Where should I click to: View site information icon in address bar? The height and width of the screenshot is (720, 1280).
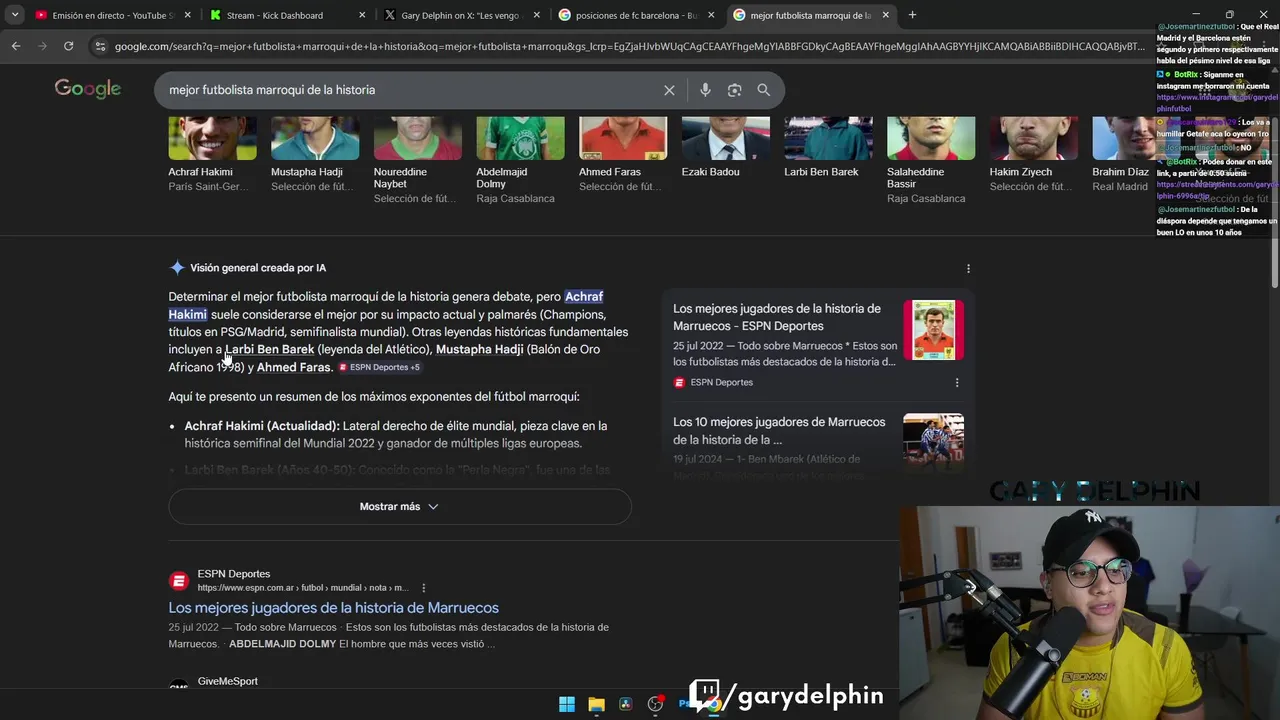tap(99, 46)
